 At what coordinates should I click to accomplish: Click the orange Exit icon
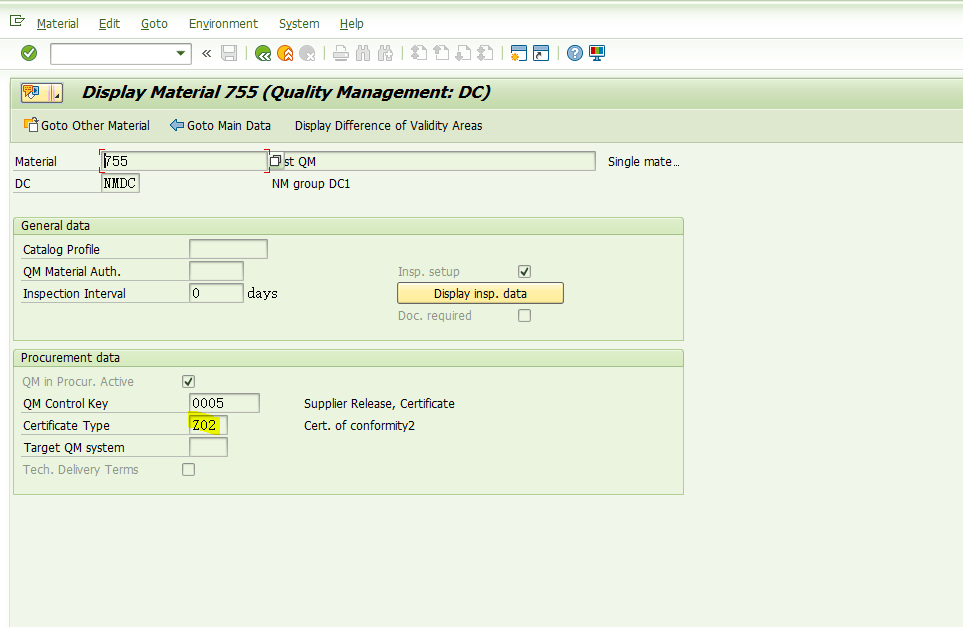286,54
